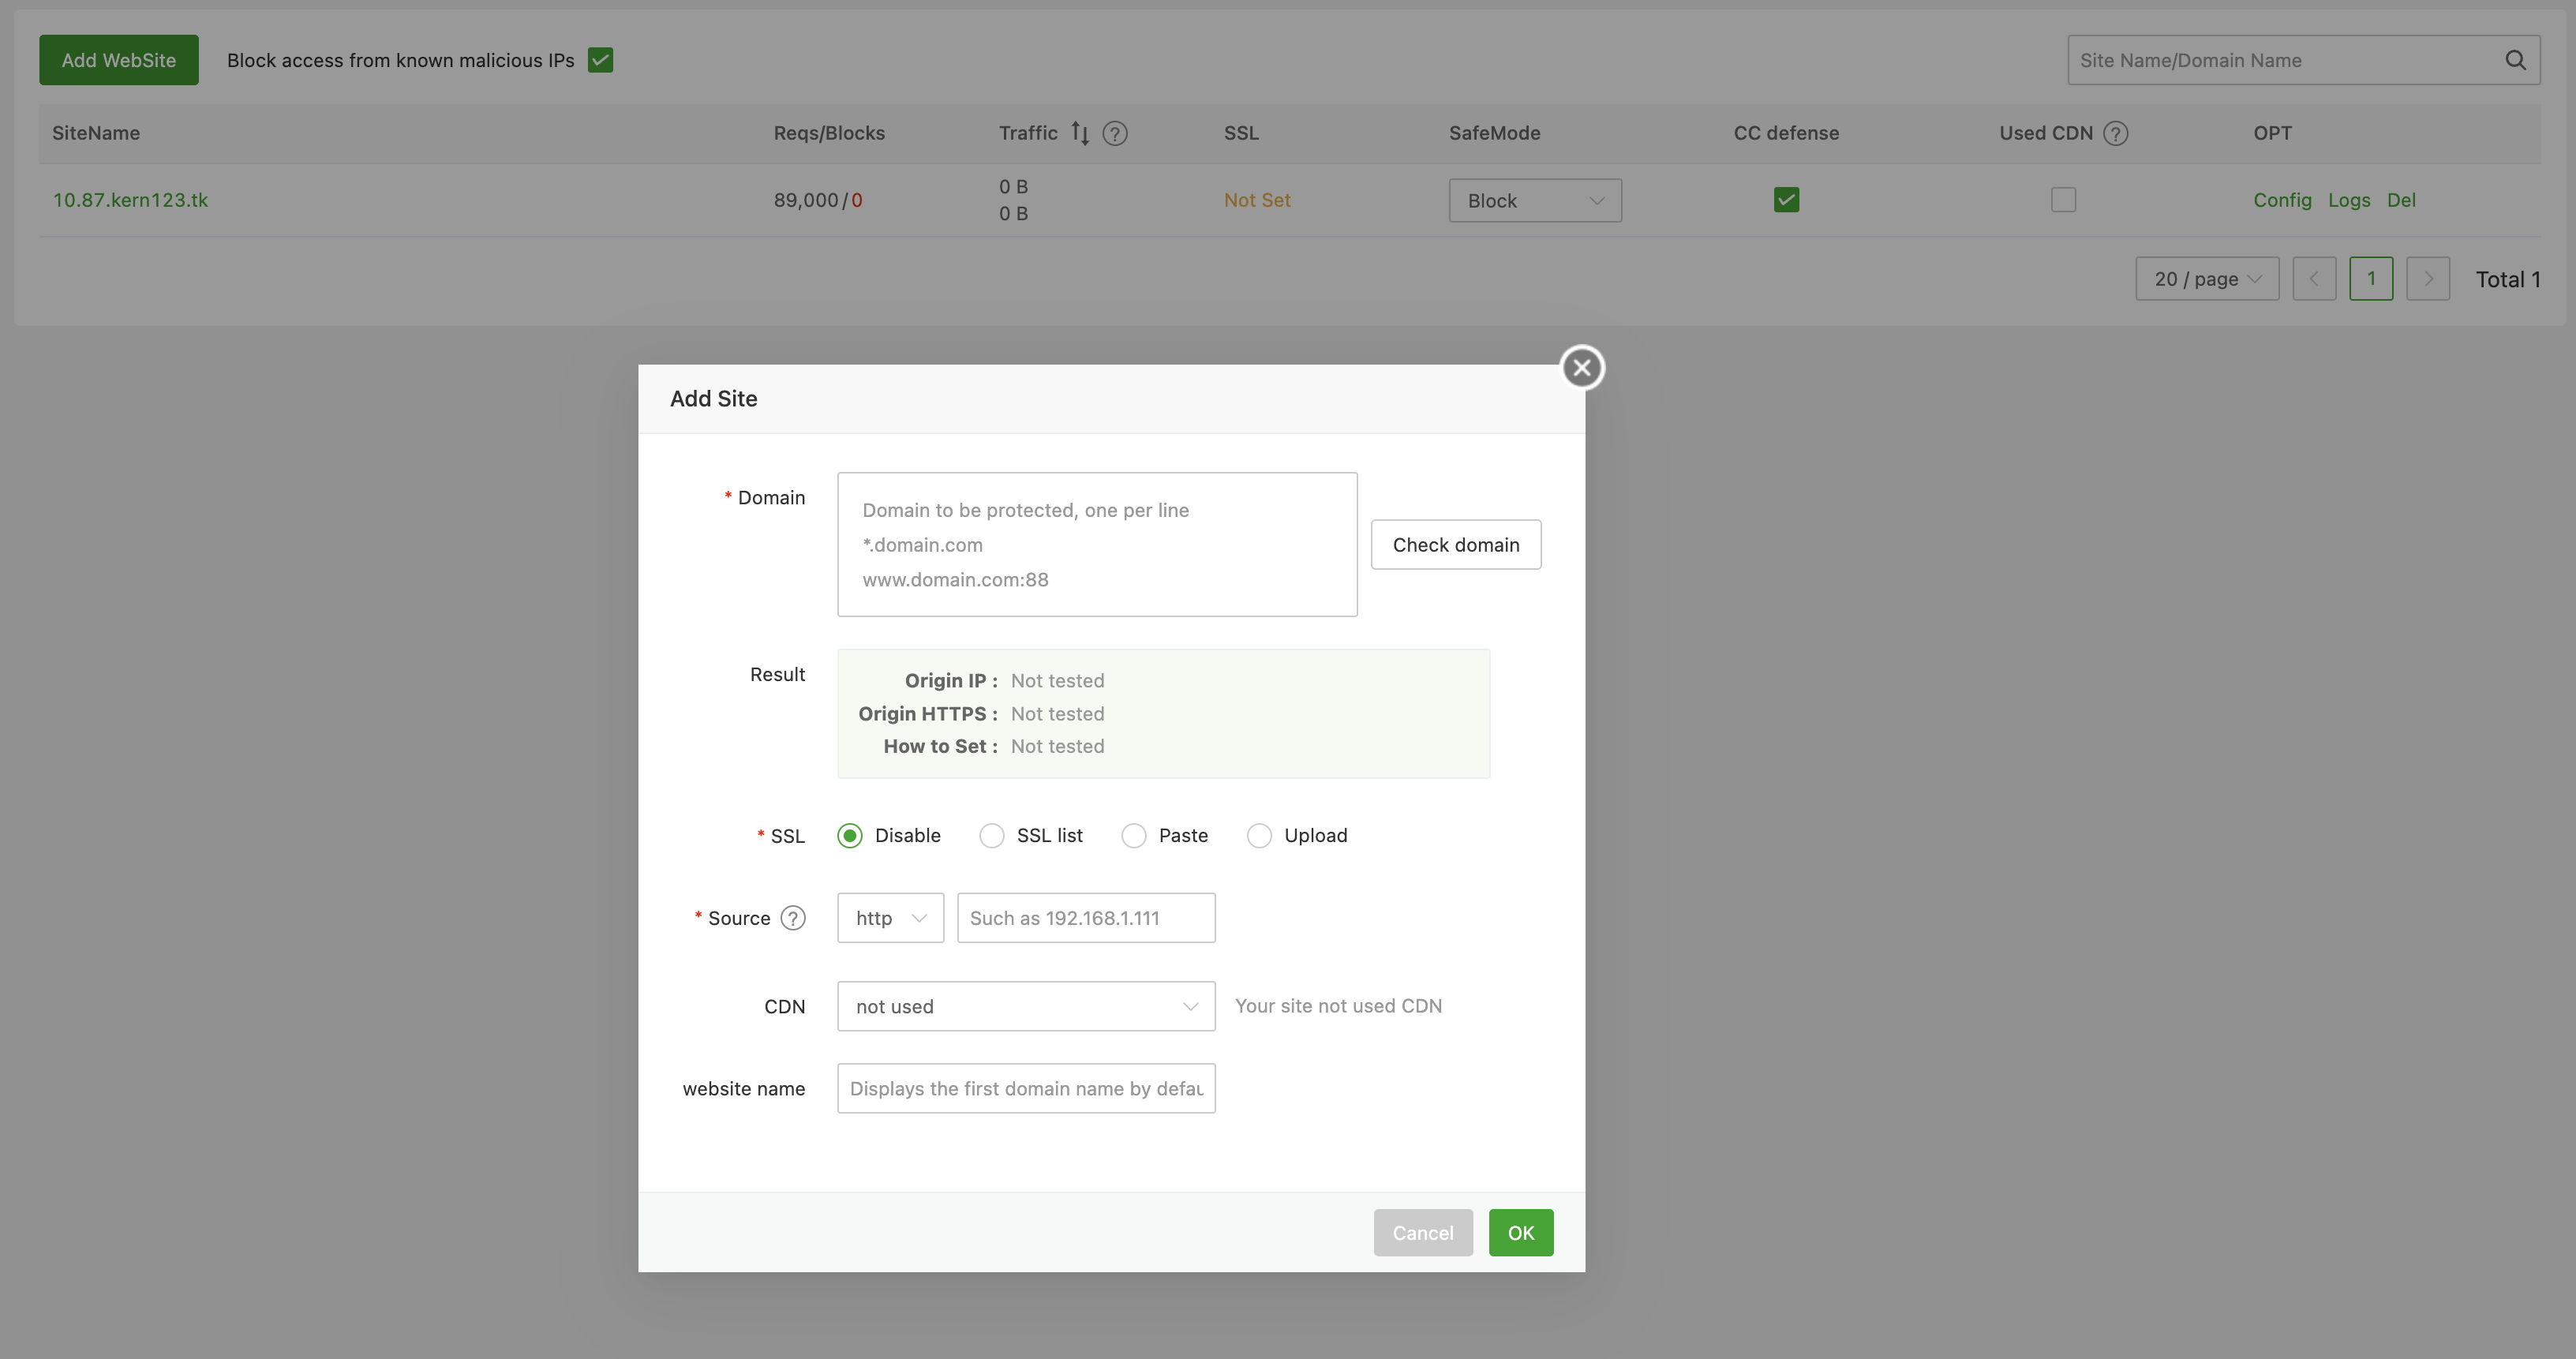Click the Cancel button
This screenshot has width=2576, height=1359.
pyautogui.click(x=1422, y=1233)
